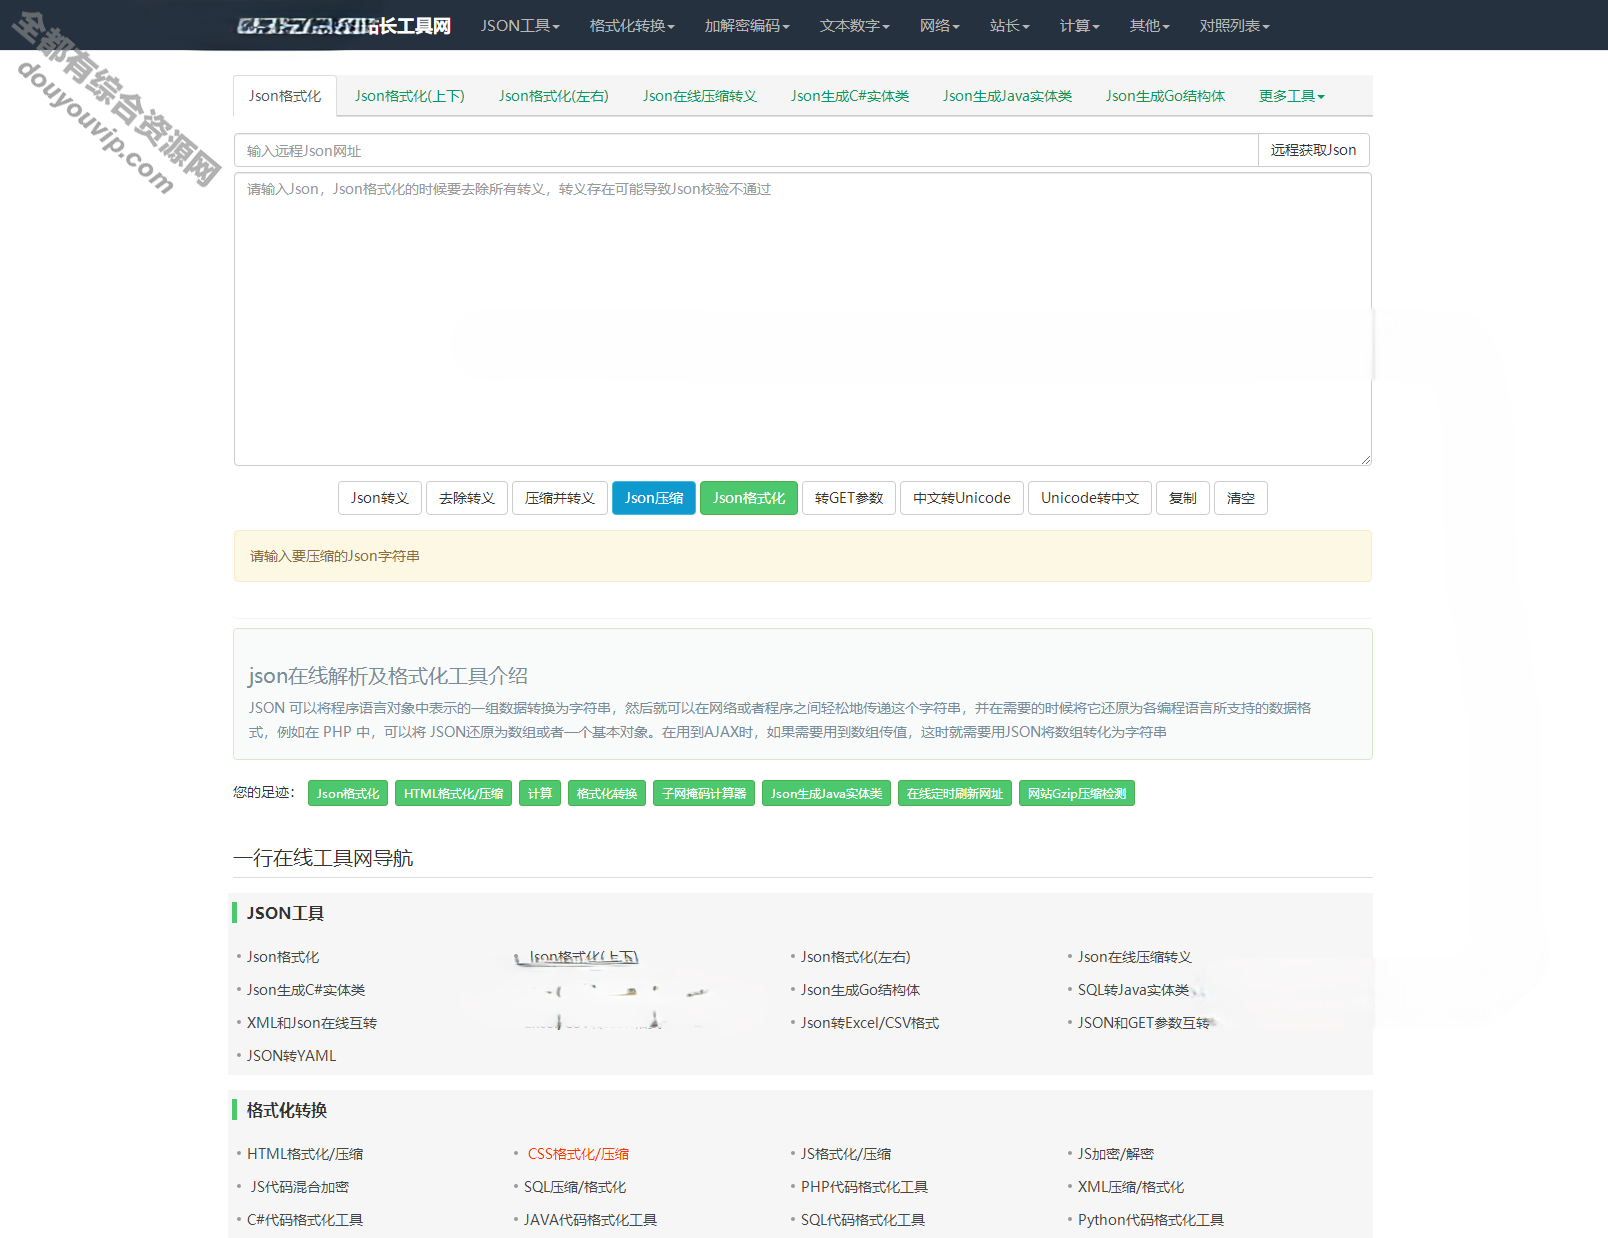The height and width of the screenshot is (1238, 1608).
Task: Expand the 站长 menu
Action: tap(1010, 26)
